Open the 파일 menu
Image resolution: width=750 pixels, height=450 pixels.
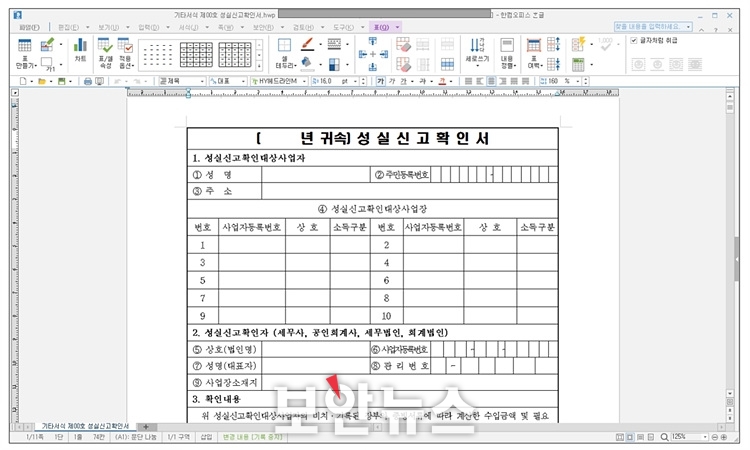(29, 27)
